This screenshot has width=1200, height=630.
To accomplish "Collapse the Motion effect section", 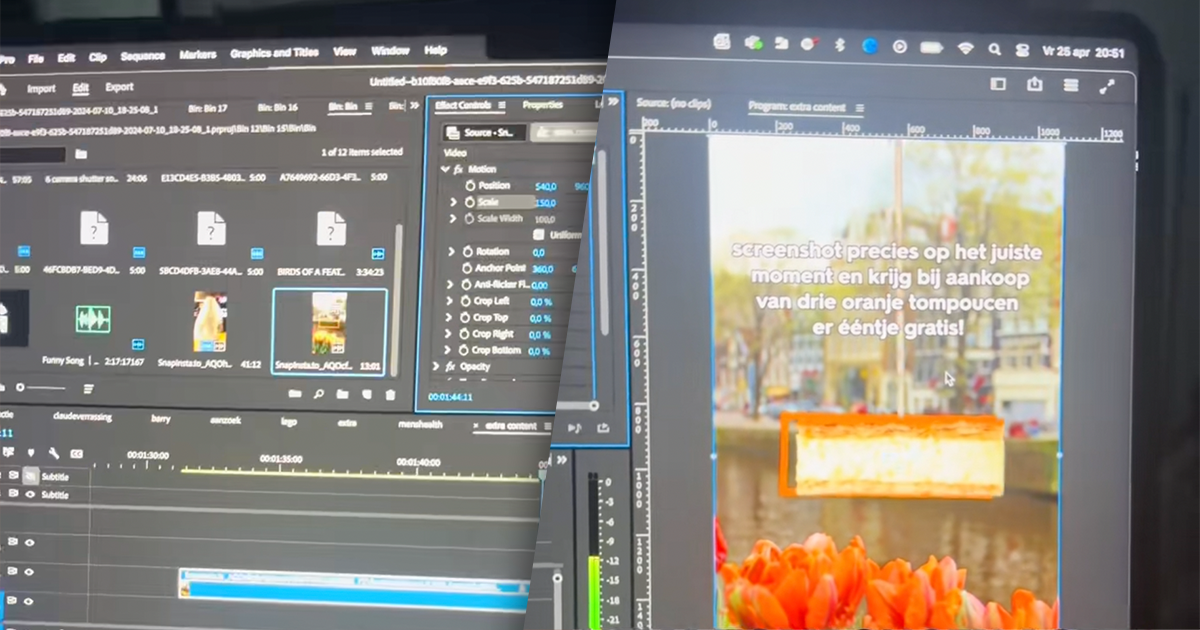I will [444, 169].
